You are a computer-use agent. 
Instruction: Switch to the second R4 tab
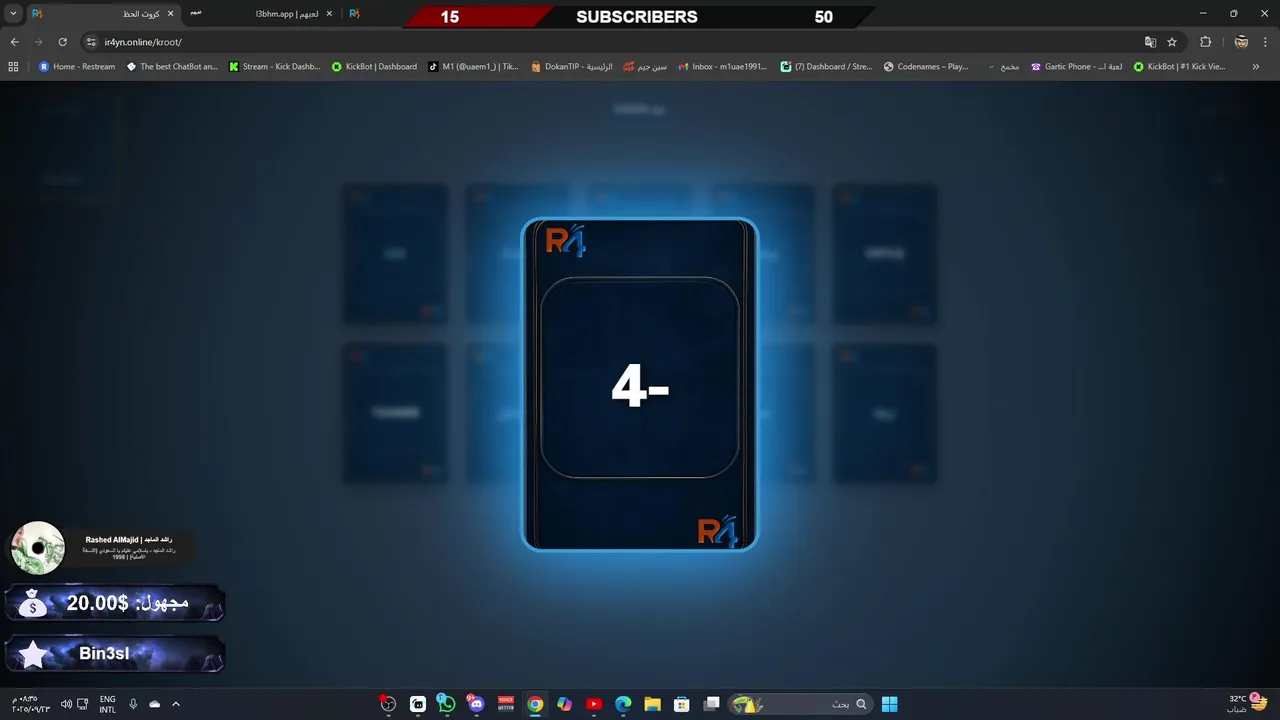tap(356, 14)
